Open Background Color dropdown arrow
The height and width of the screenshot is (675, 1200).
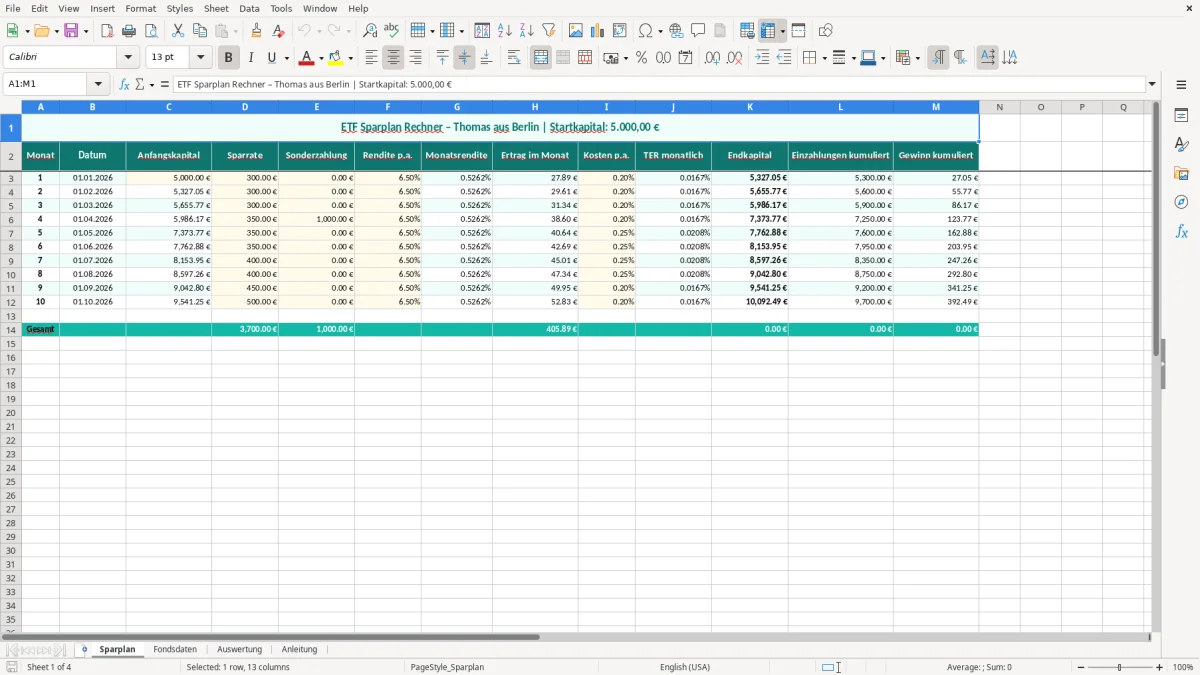[350, 58]
